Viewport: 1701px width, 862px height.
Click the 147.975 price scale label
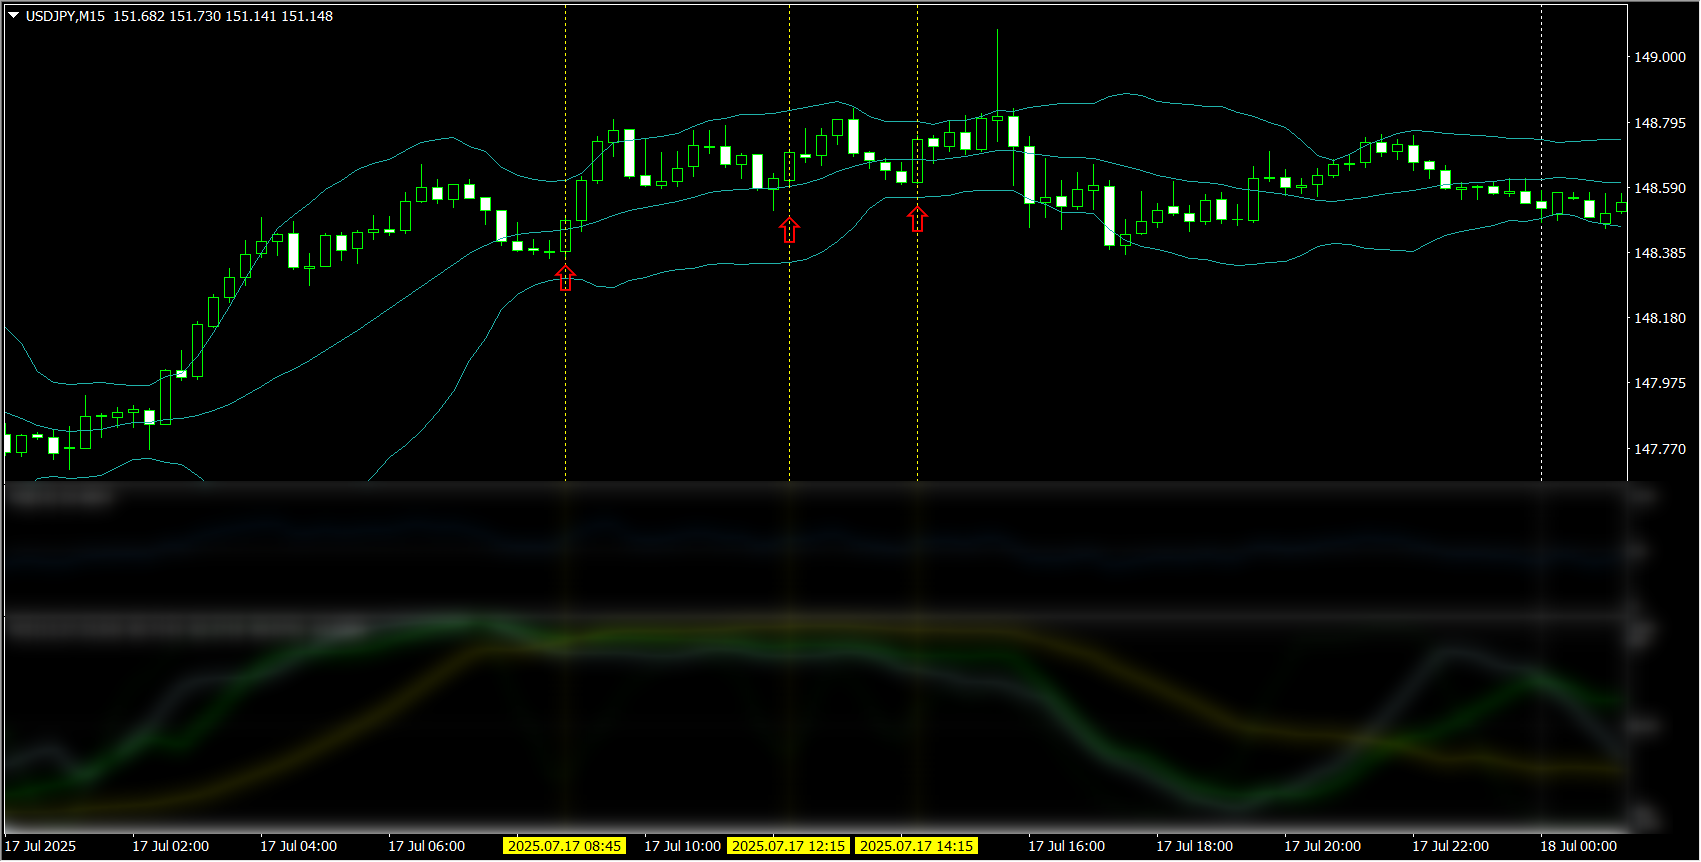pos(1659,383)
